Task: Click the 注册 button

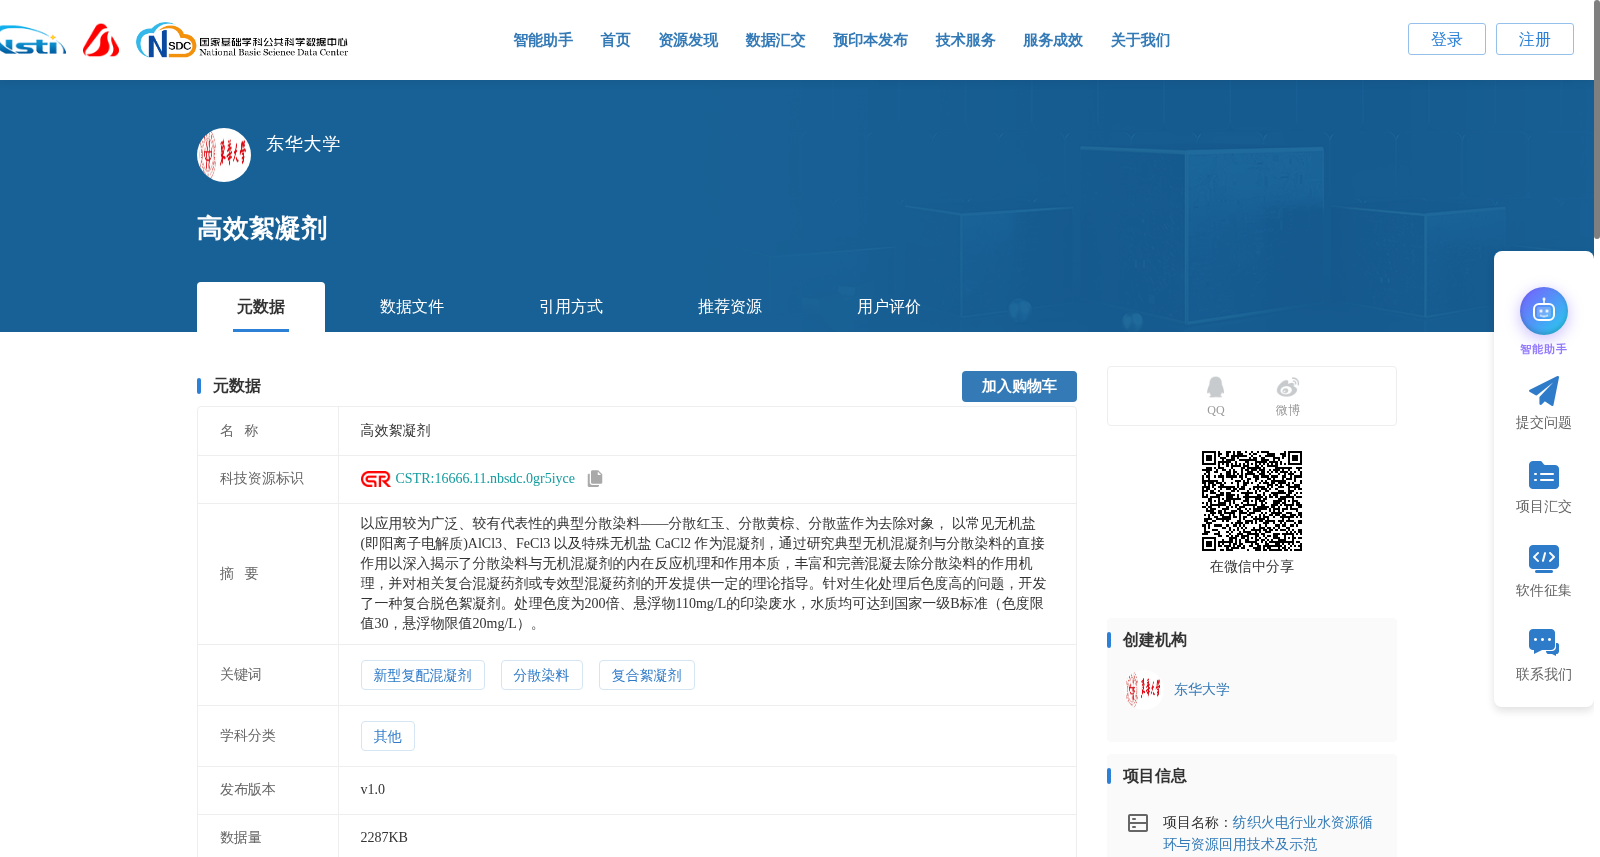Action: [x=1535, y=39]
